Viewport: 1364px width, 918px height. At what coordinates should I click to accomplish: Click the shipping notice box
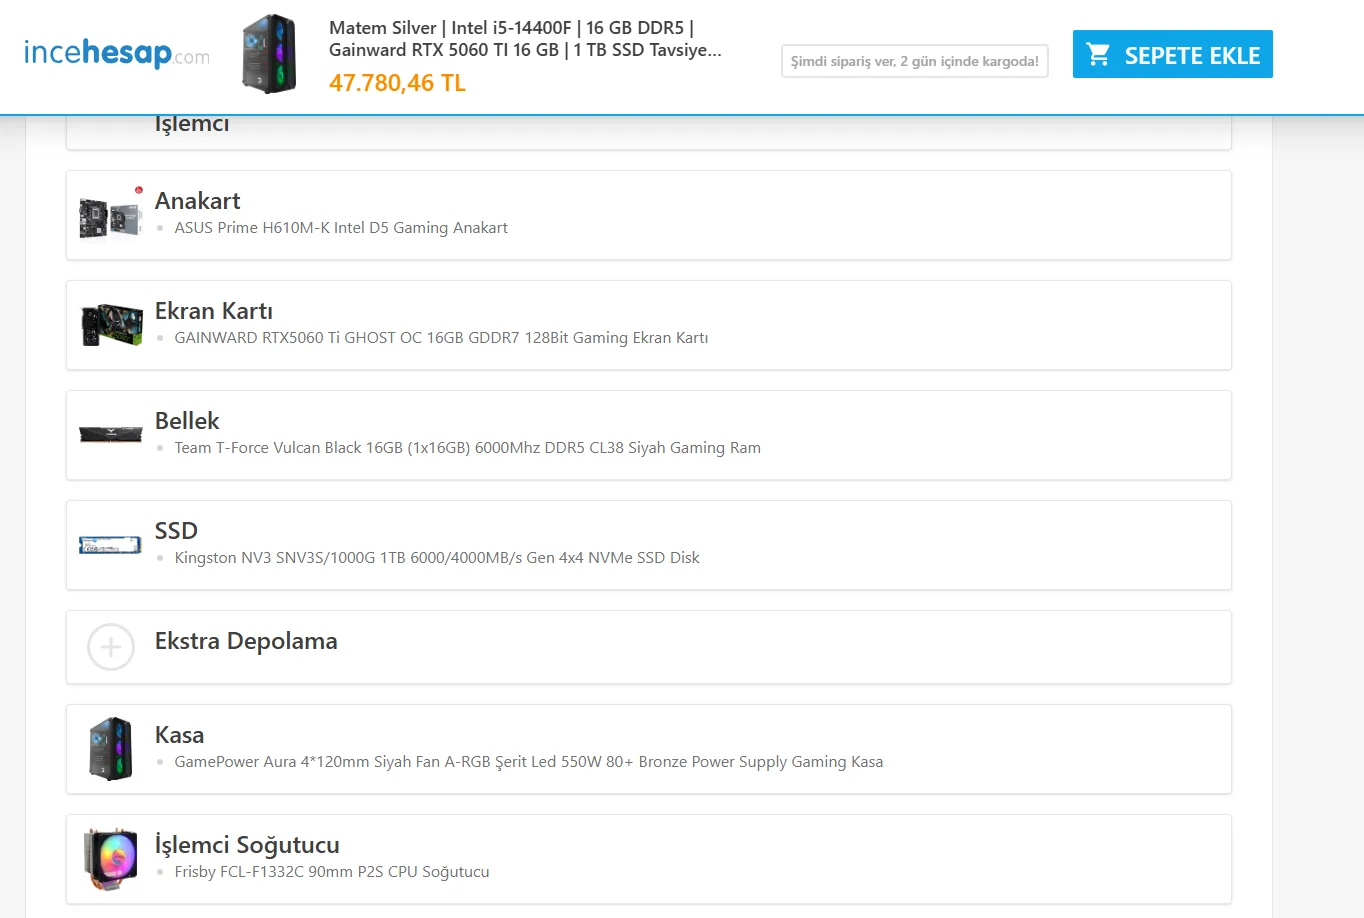click(x=914, y=61)
